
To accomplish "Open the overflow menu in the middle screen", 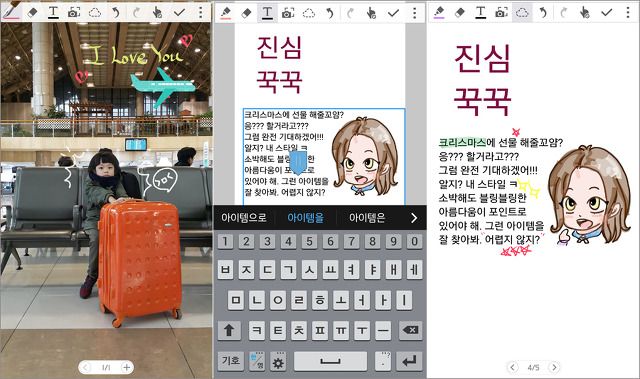I will 414,13.
